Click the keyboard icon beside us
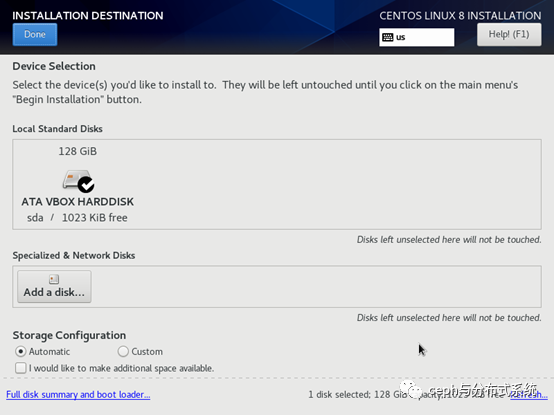 click(388, 37)
